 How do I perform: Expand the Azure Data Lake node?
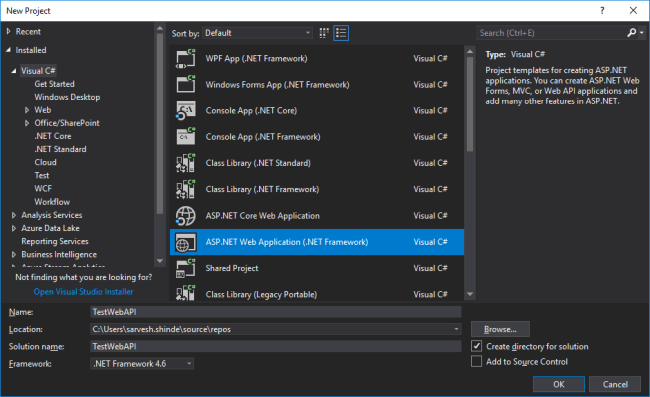click(x=14, y=228)
